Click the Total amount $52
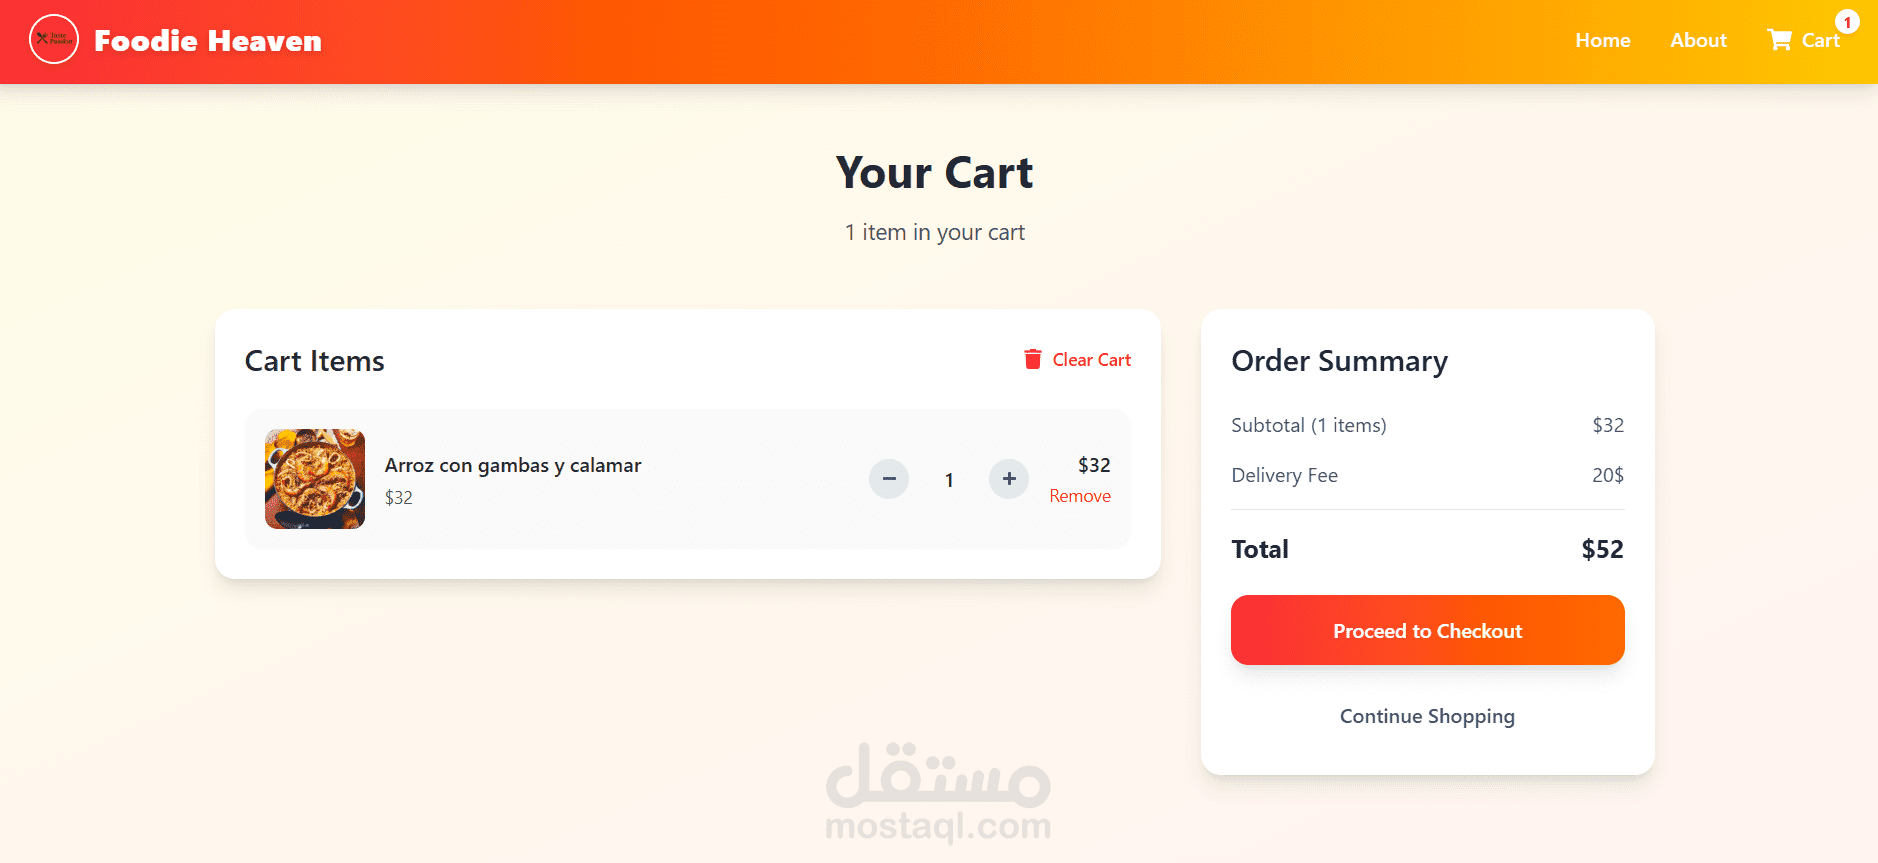1878x863 pixels. point(1602,549)
